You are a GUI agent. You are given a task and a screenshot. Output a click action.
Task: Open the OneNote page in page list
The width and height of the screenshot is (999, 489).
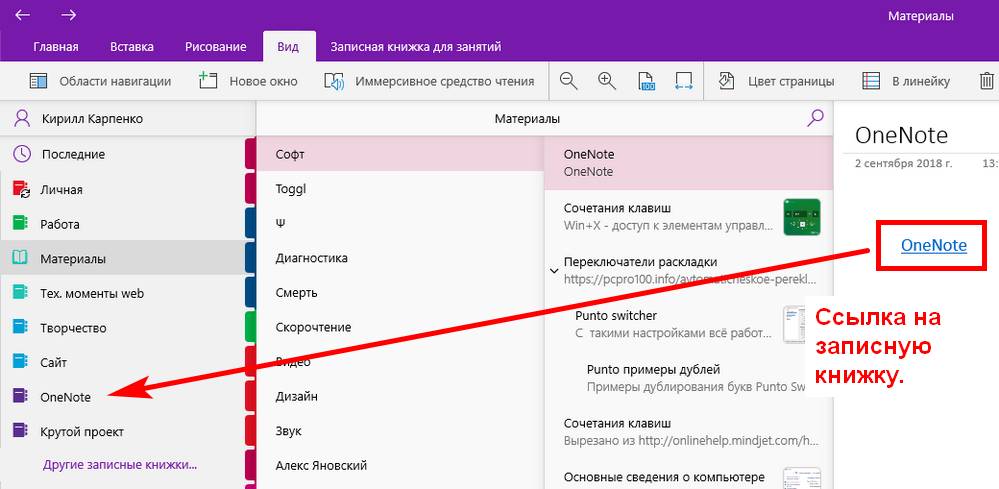pos(689,162)
